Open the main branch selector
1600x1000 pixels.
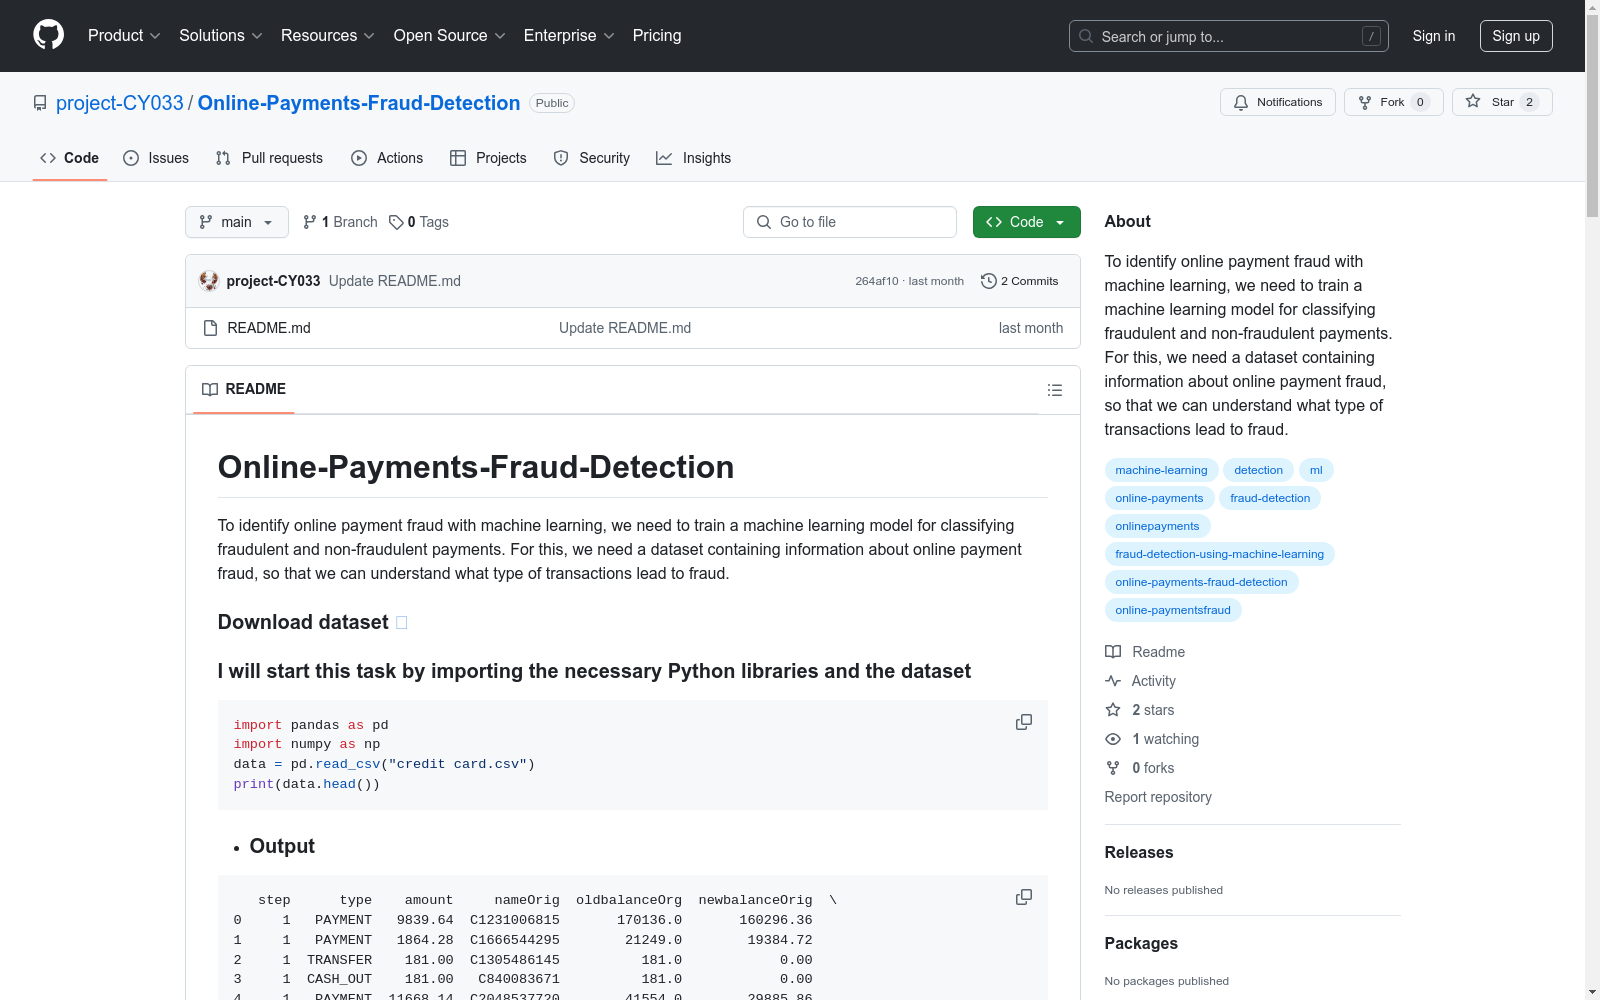pyautogui.click(x=237, y=222)
